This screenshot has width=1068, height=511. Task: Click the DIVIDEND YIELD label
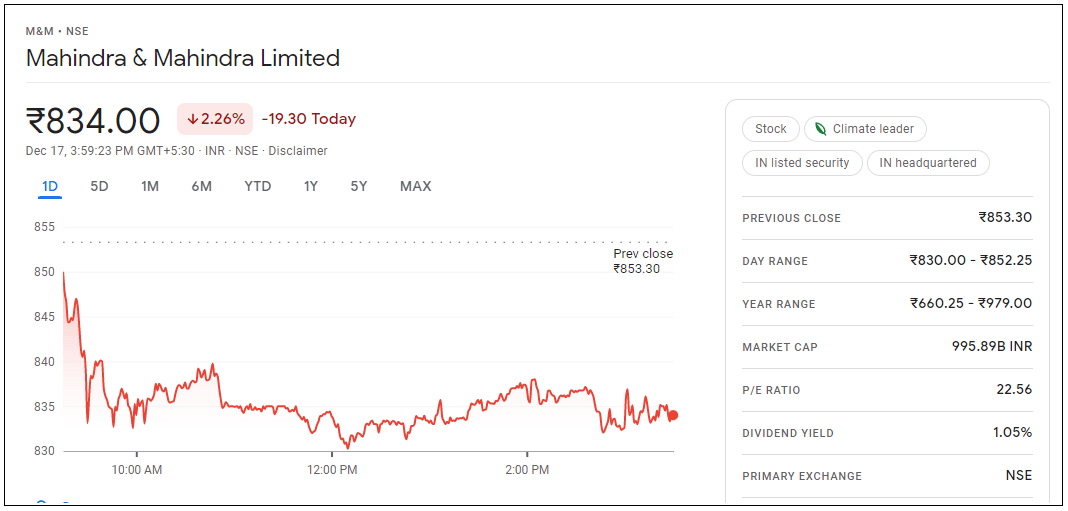pyautogui.click(x=788, y=433)
